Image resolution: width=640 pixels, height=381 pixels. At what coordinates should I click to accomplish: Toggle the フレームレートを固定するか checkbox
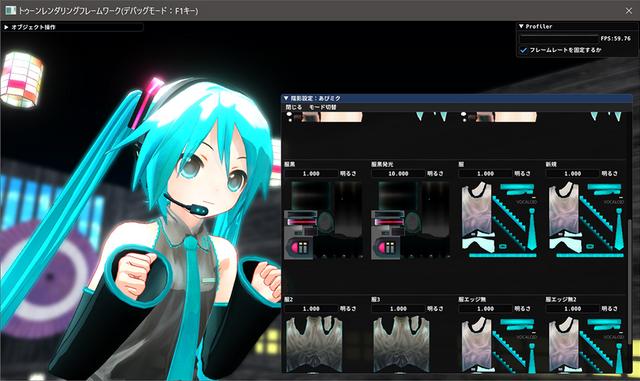coord(523,50)
